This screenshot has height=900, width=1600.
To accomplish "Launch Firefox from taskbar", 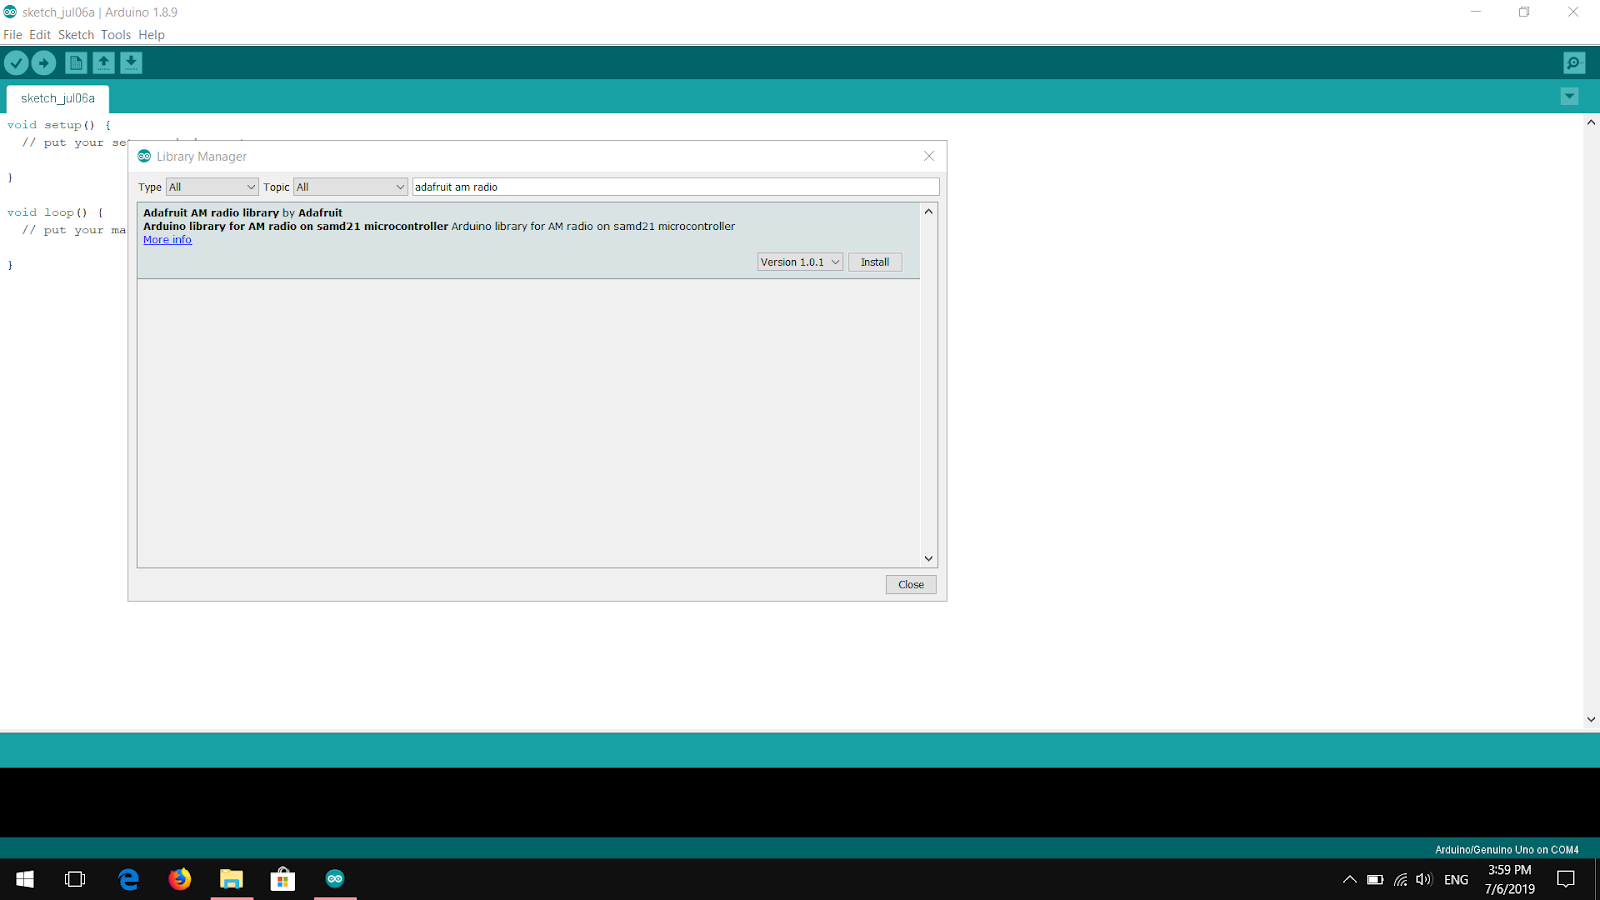I will click(180, 879).
